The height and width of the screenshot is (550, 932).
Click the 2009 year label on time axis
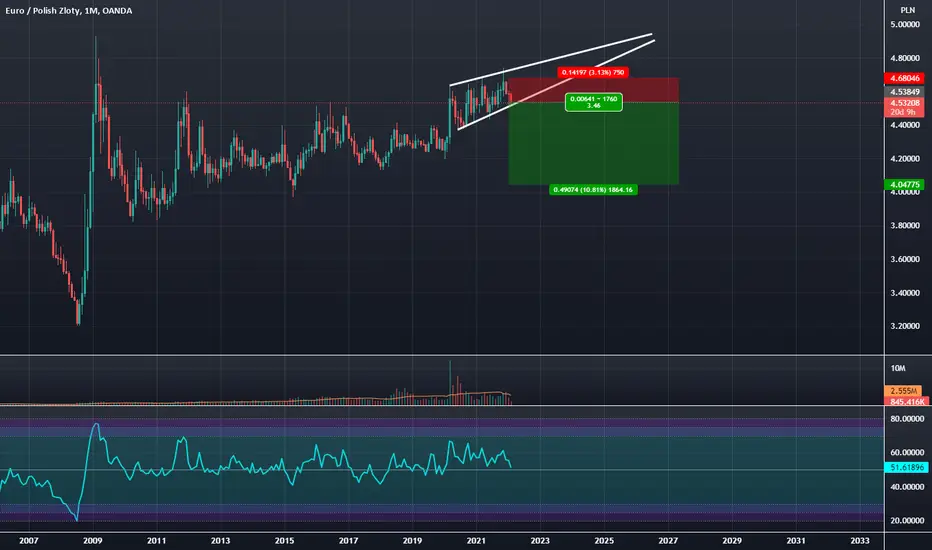click(93, 540)
